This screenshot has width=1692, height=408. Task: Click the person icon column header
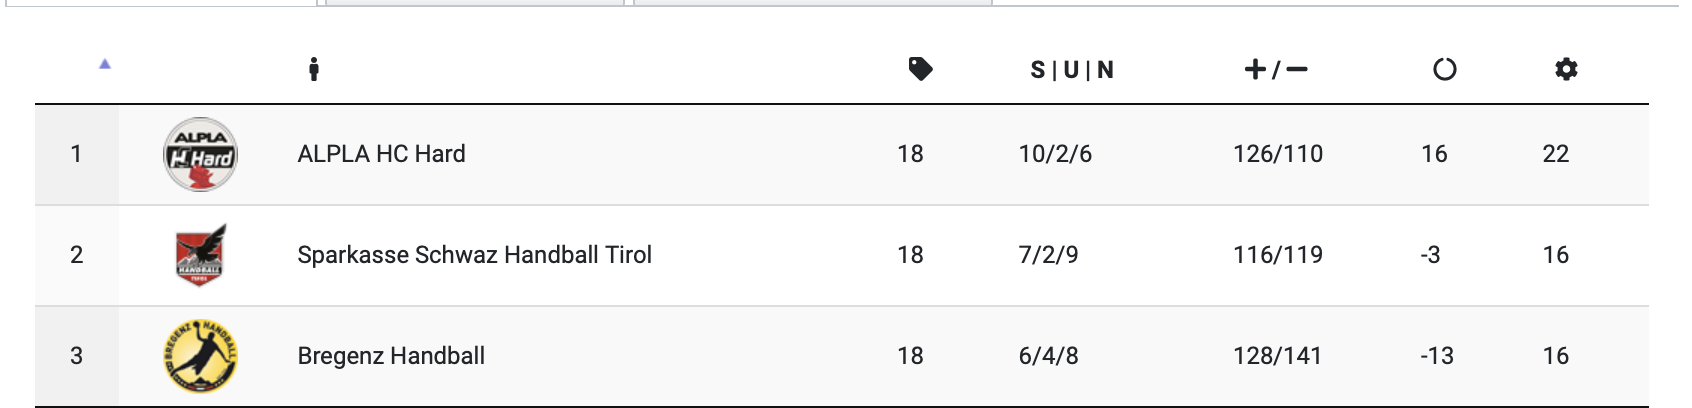click(x=314, y=69)
